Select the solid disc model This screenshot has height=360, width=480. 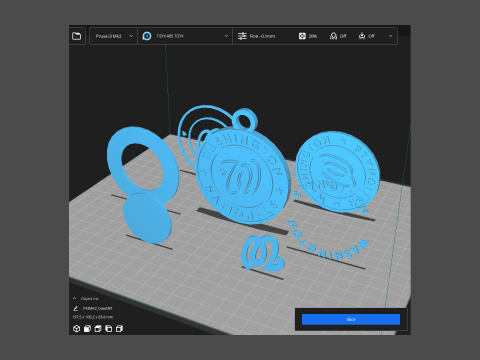click(147, 218)
